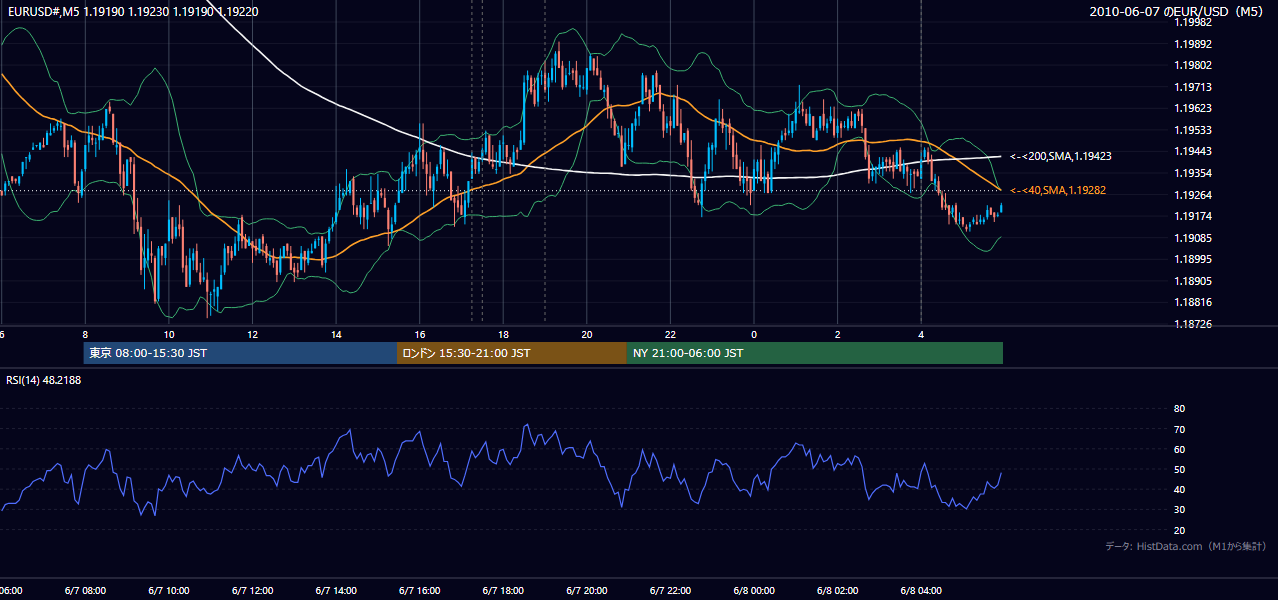Click the Tokyo 08:00-15:30 JST session bar
The image size is (1278, 600).
[x=240, y=353]
